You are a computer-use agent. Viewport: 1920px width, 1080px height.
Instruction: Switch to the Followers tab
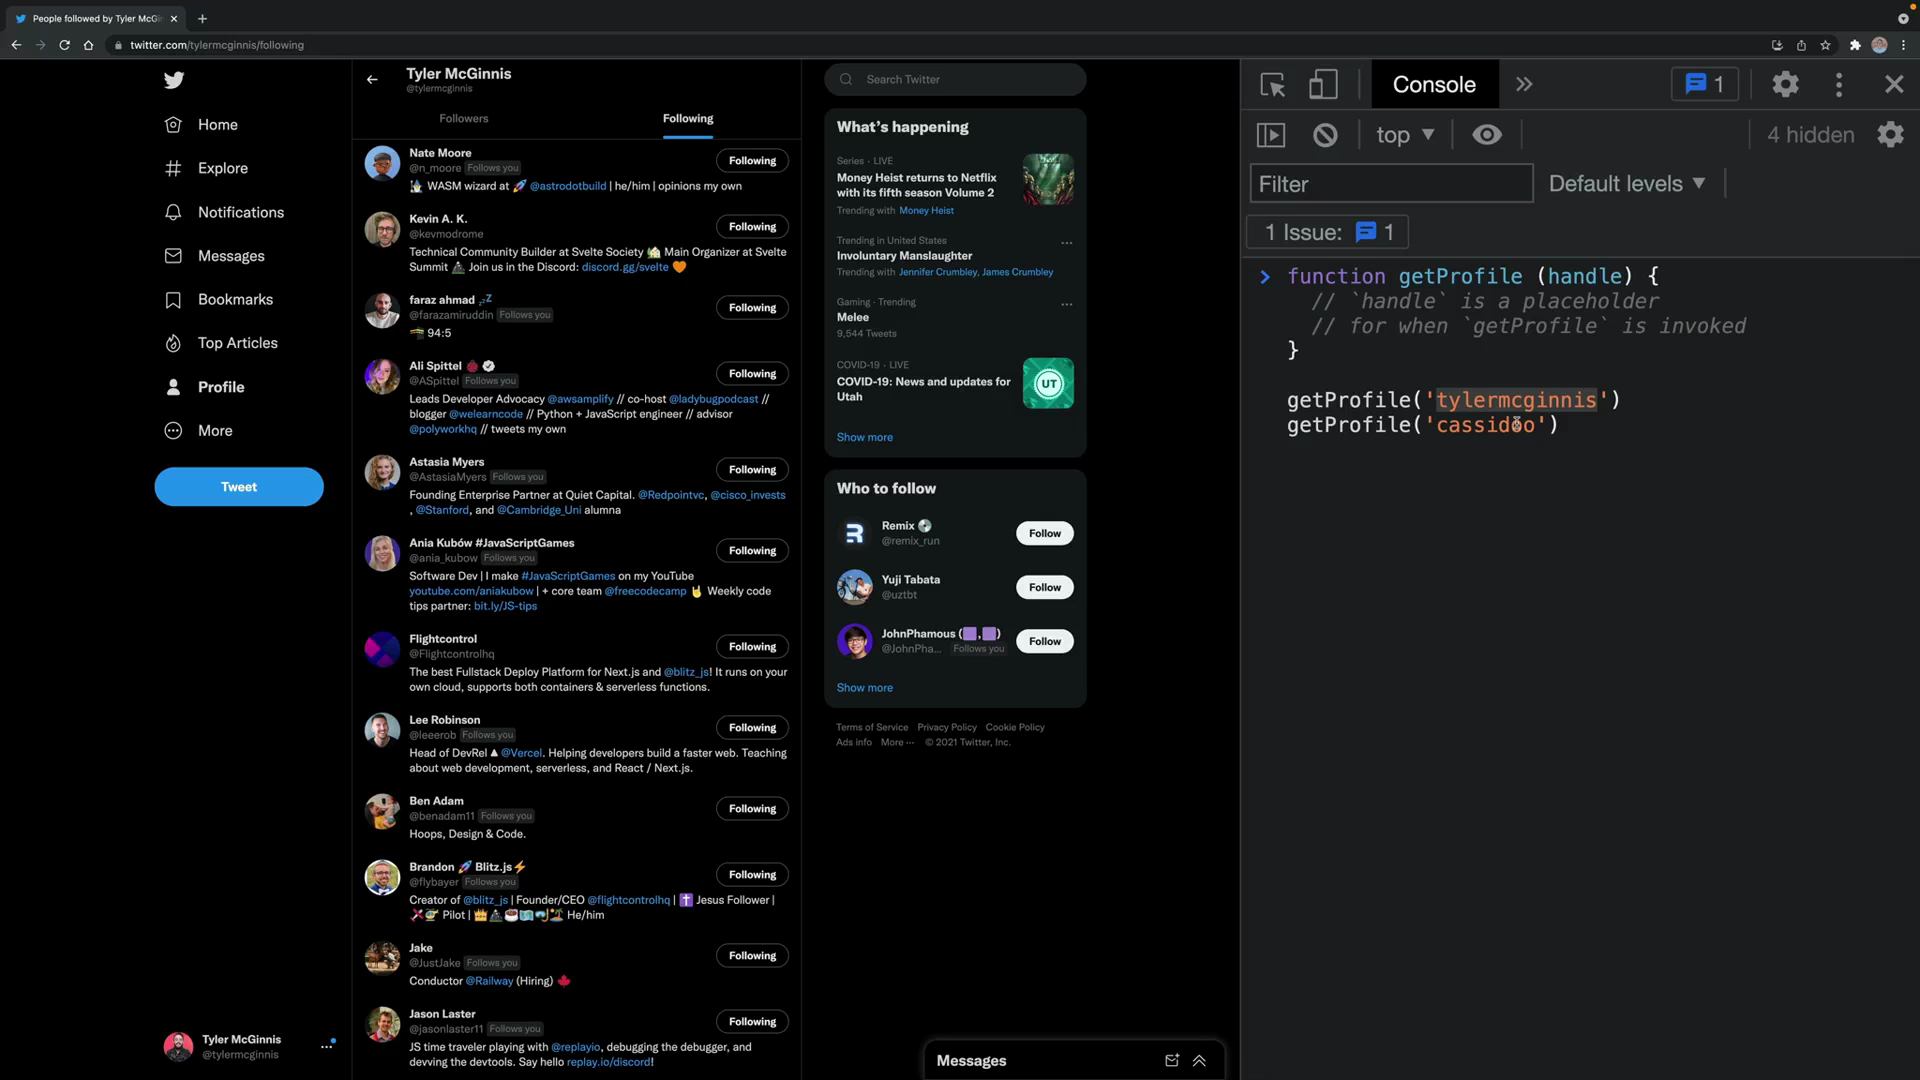pyautogui.click(x=464, y=119)
